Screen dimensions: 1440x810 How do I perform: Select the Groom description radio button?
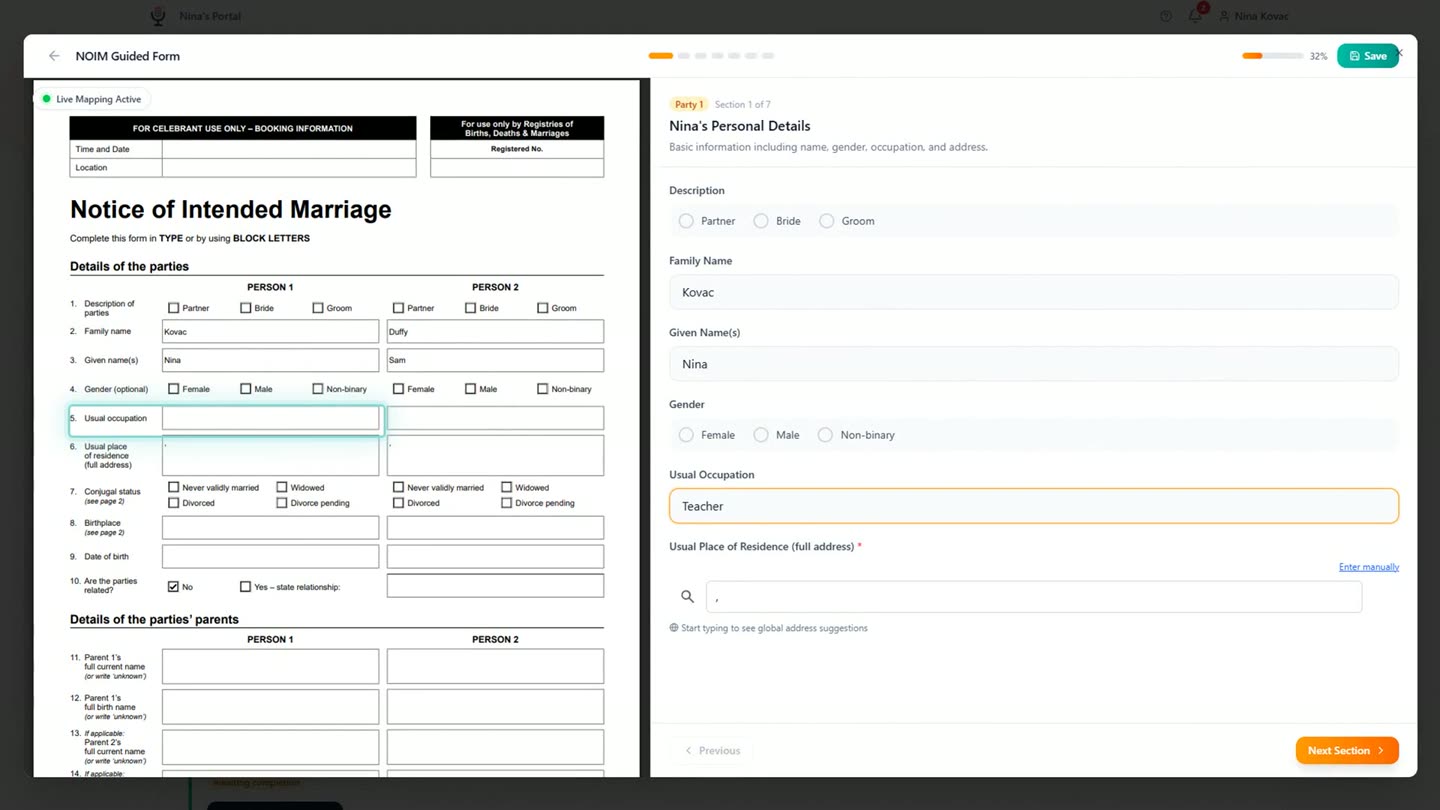pyautogui.click(x=827, y=221)
